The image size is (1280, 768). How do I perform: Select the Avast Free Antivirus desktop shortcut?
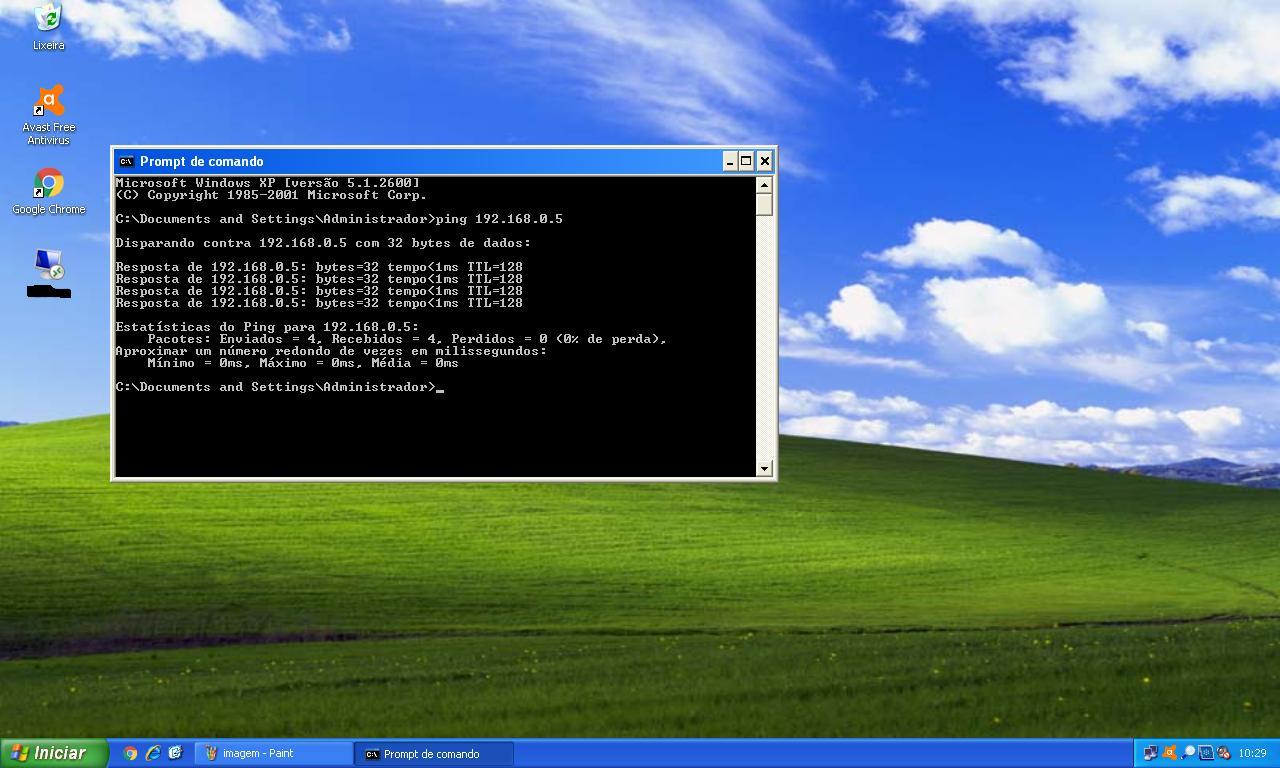click(x=48, y=116)
